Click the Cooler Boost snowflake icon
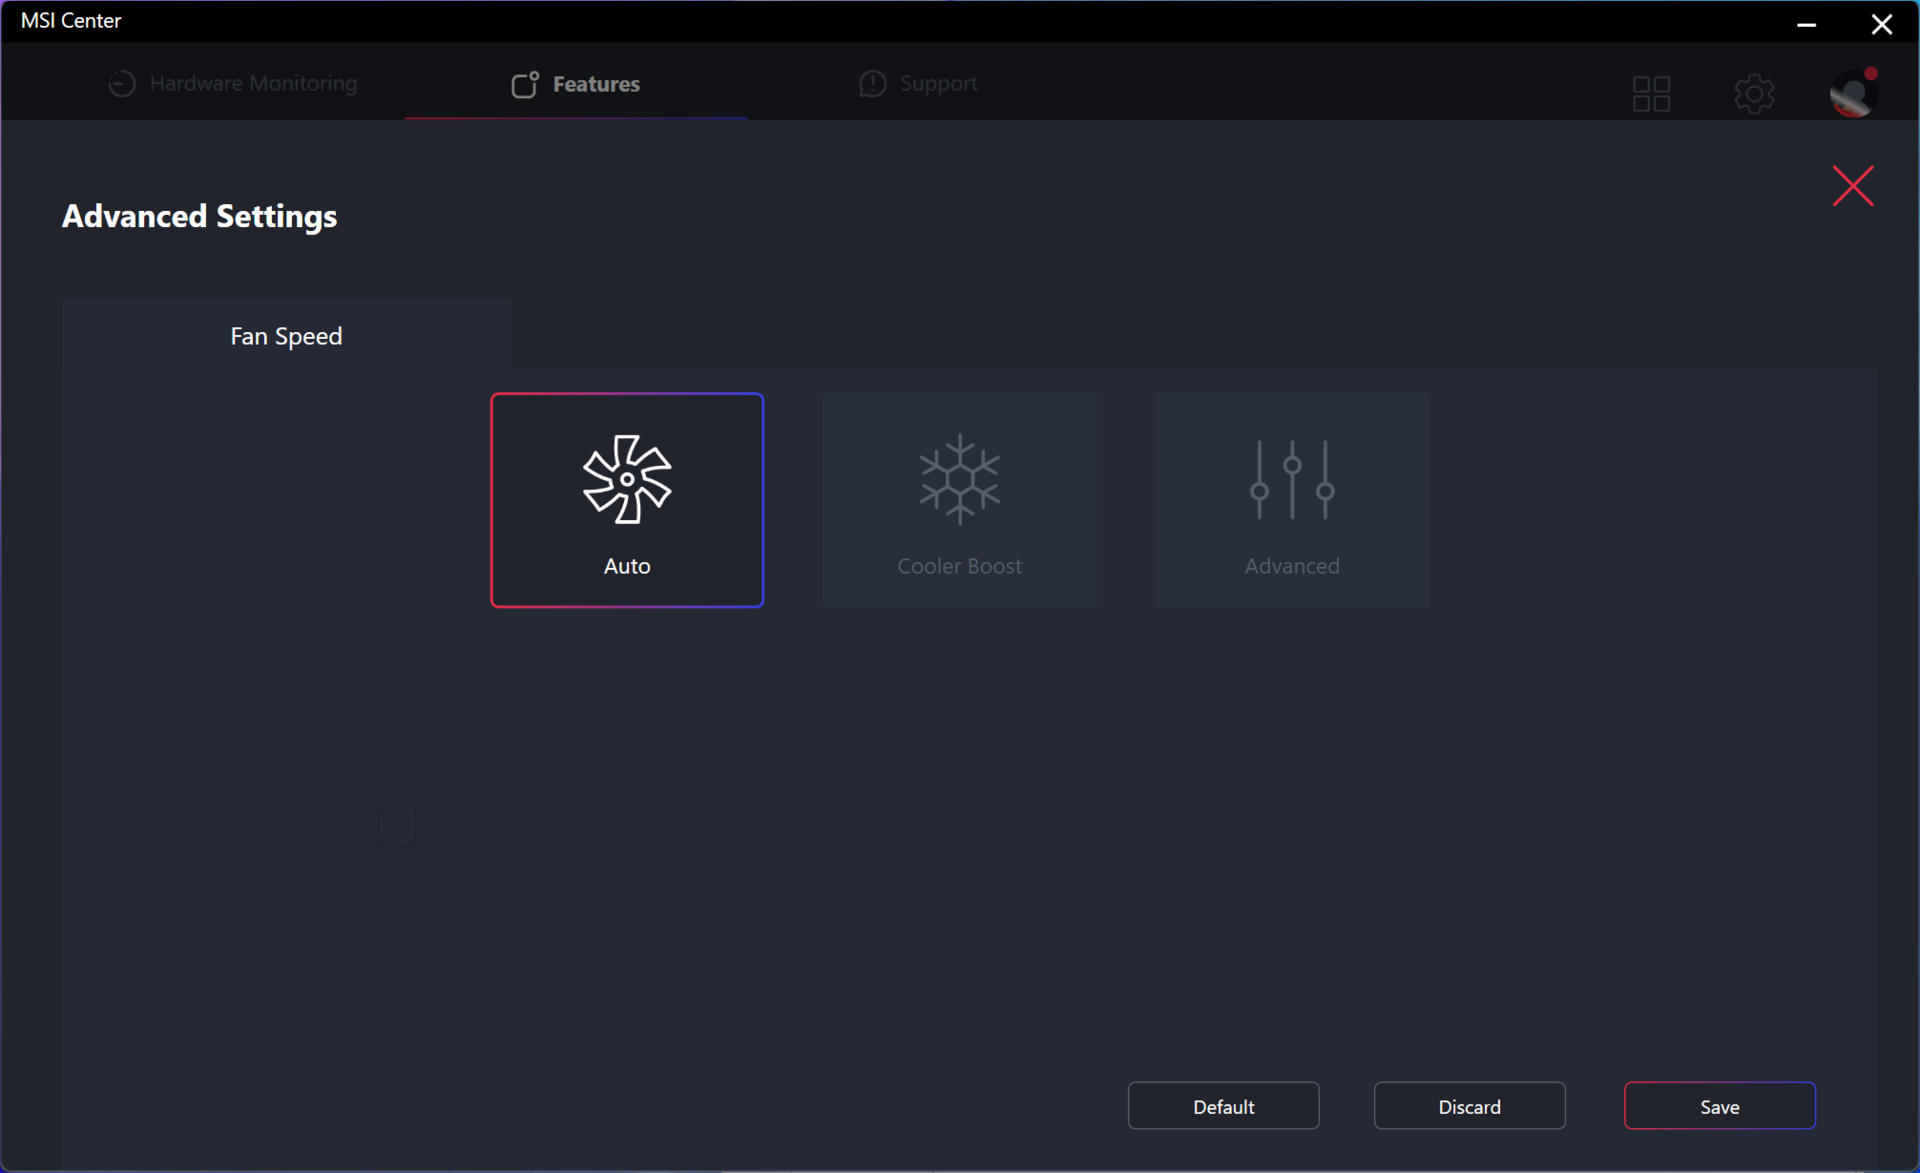This screenshot has height=1173, width=1920. (959, 479)
